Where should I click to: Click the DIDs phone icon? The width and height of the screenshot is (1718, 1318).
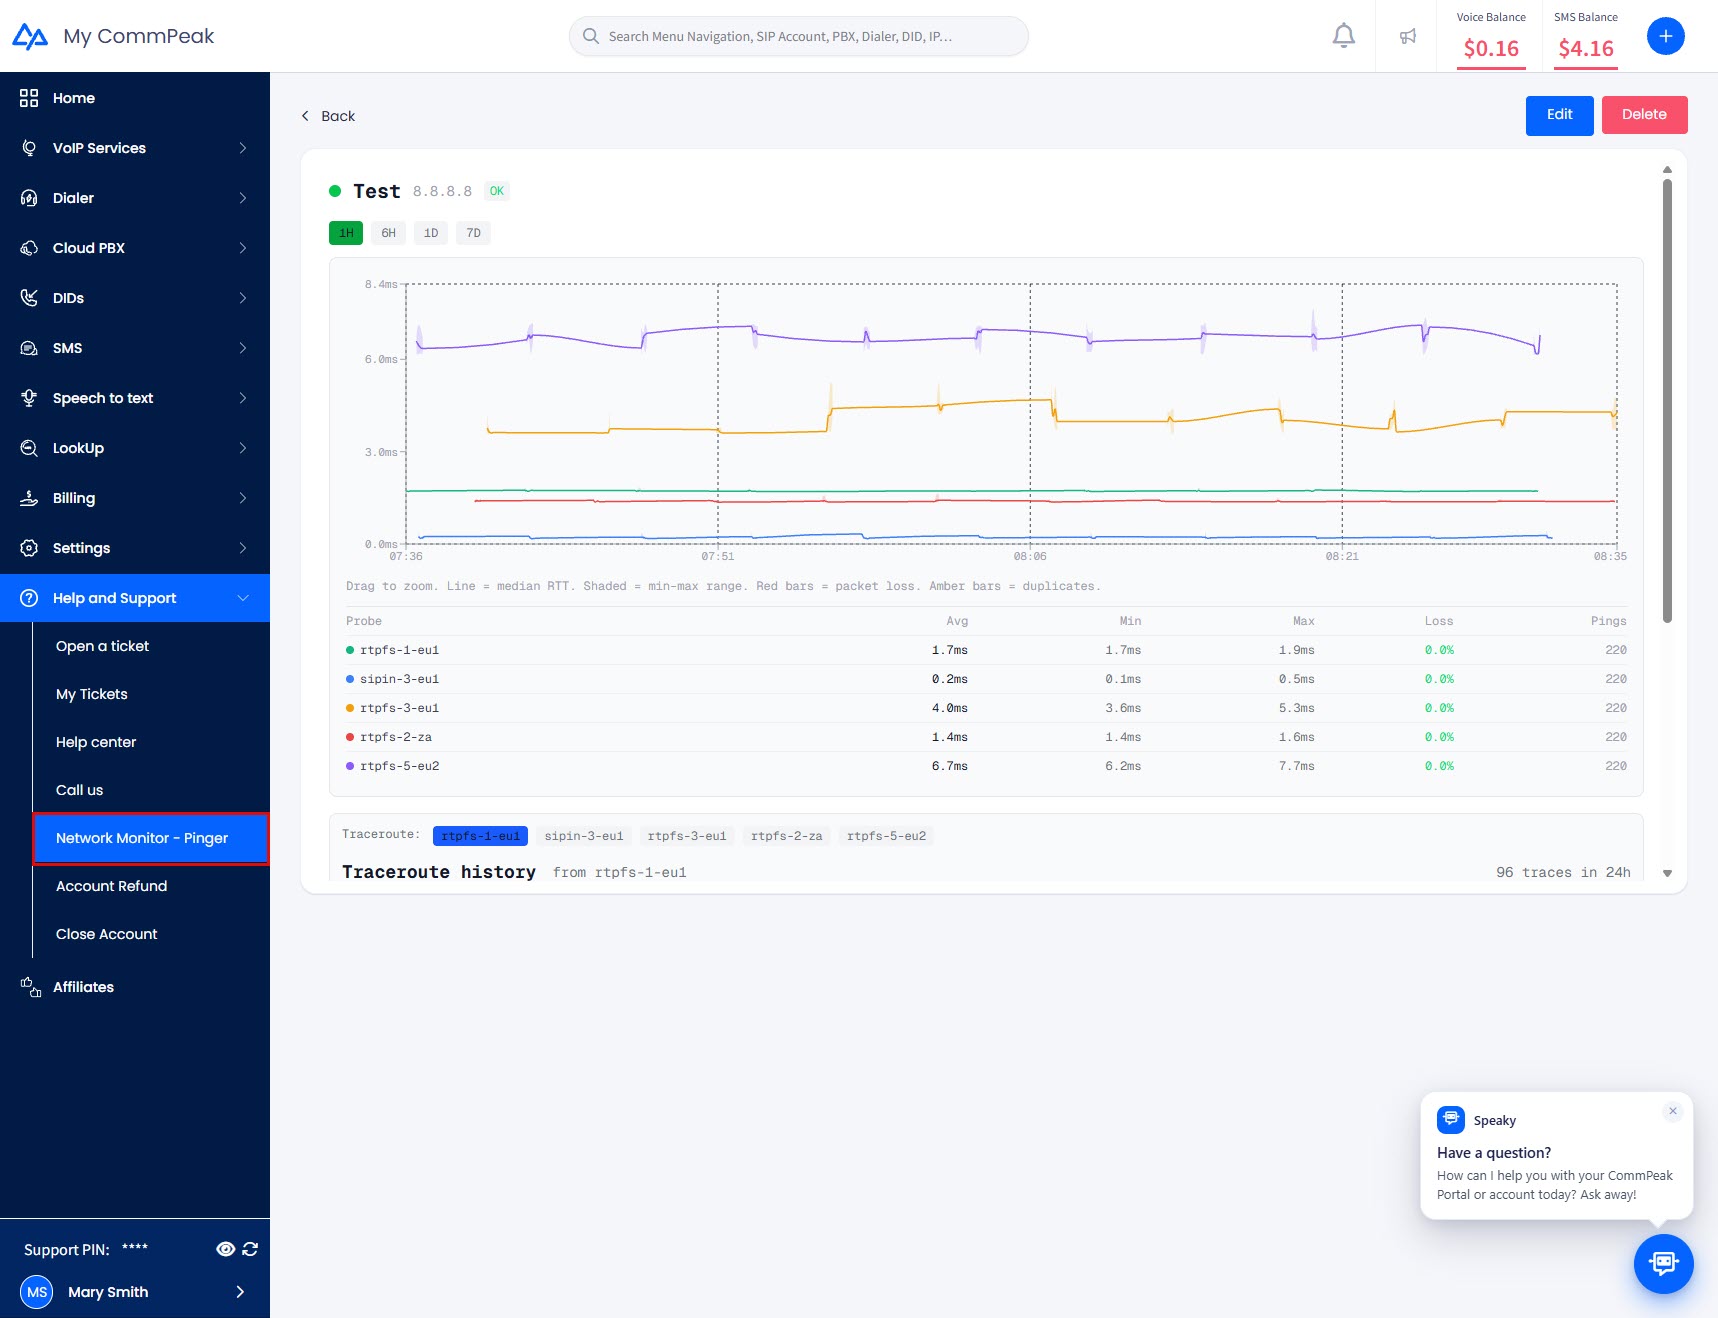[29, 298]
